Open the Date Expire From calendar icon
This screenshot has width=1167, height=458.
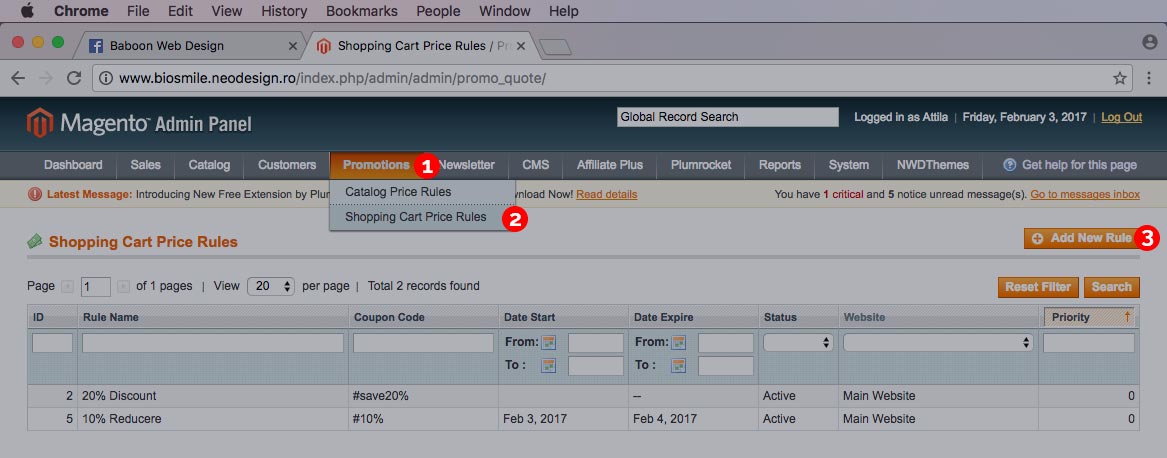[x=679, y=343]
